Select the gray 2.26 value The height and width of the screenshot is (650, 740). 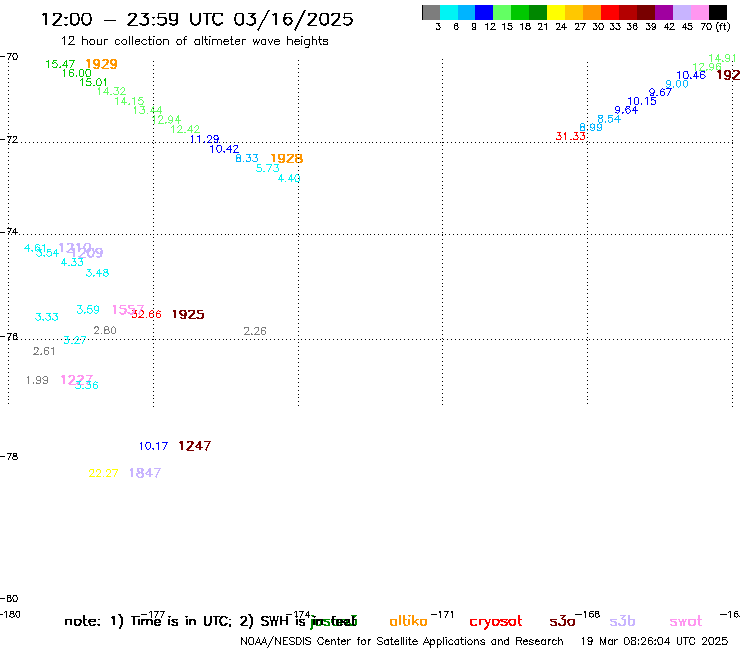tap(255, 331)
